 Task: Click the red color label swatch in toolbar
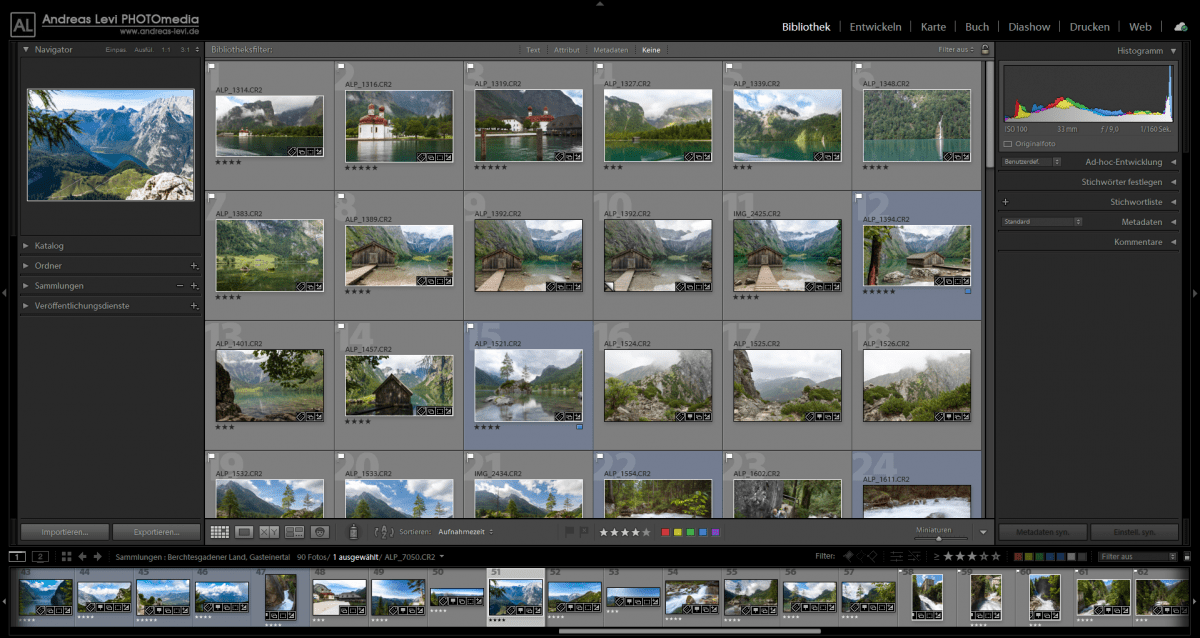666,532
